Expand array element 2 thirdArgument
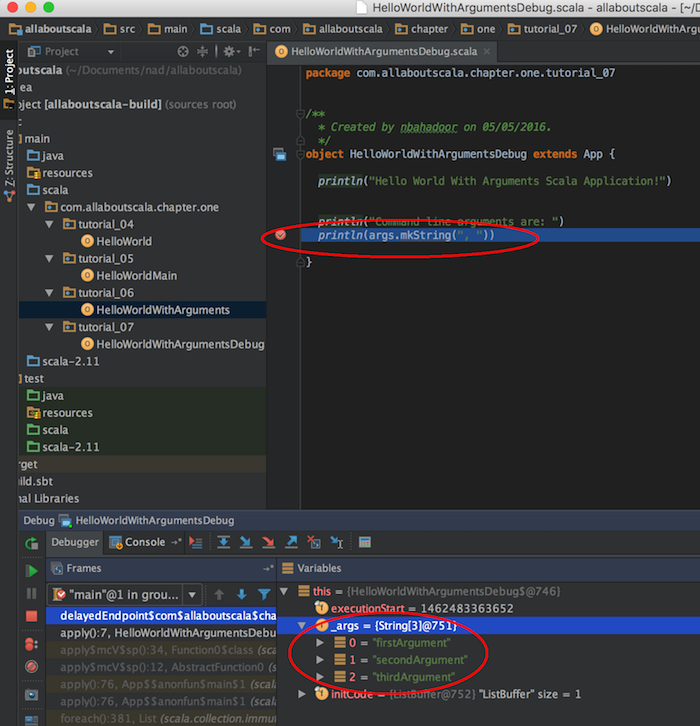The width and height of the screenshot is (700, 726). (x=320, y=676)
